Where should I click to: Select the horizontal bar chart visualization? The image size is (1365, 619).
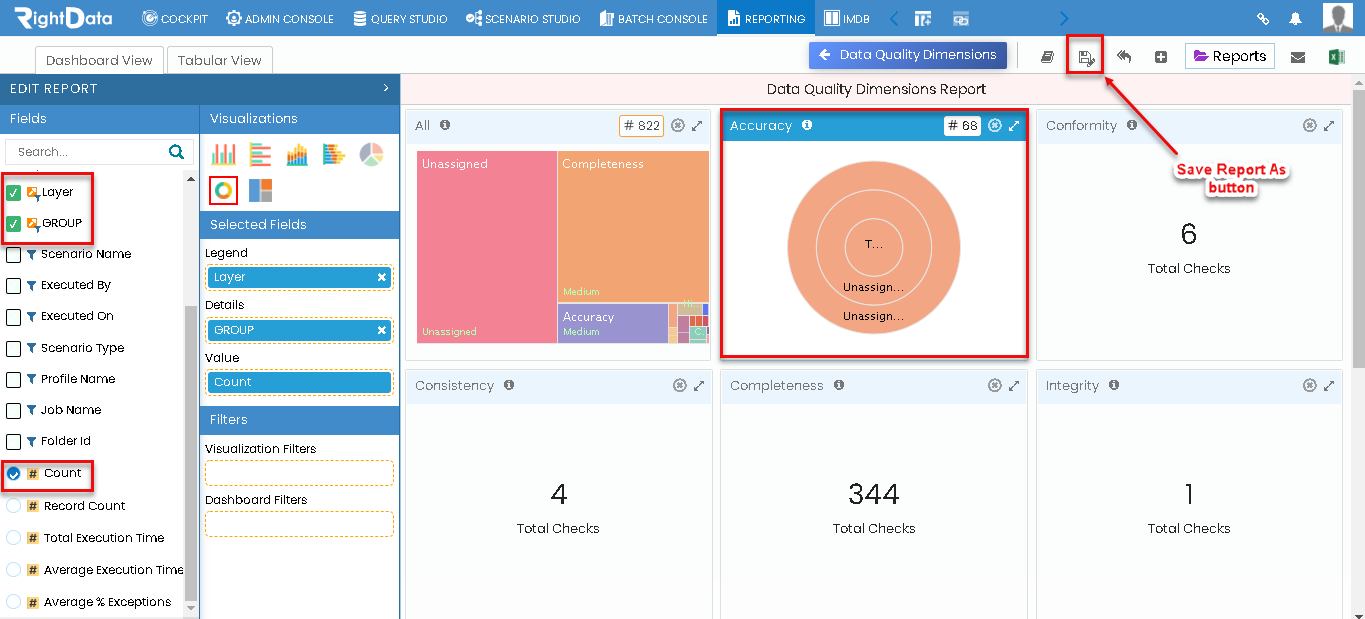[260, 154]
